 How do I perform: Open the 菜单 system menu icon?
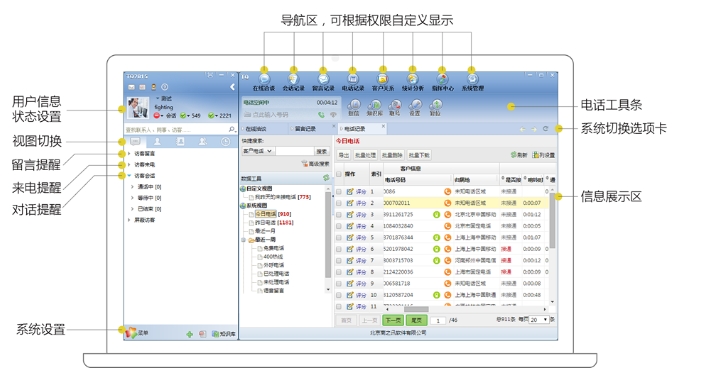click(x=131, y=333)
